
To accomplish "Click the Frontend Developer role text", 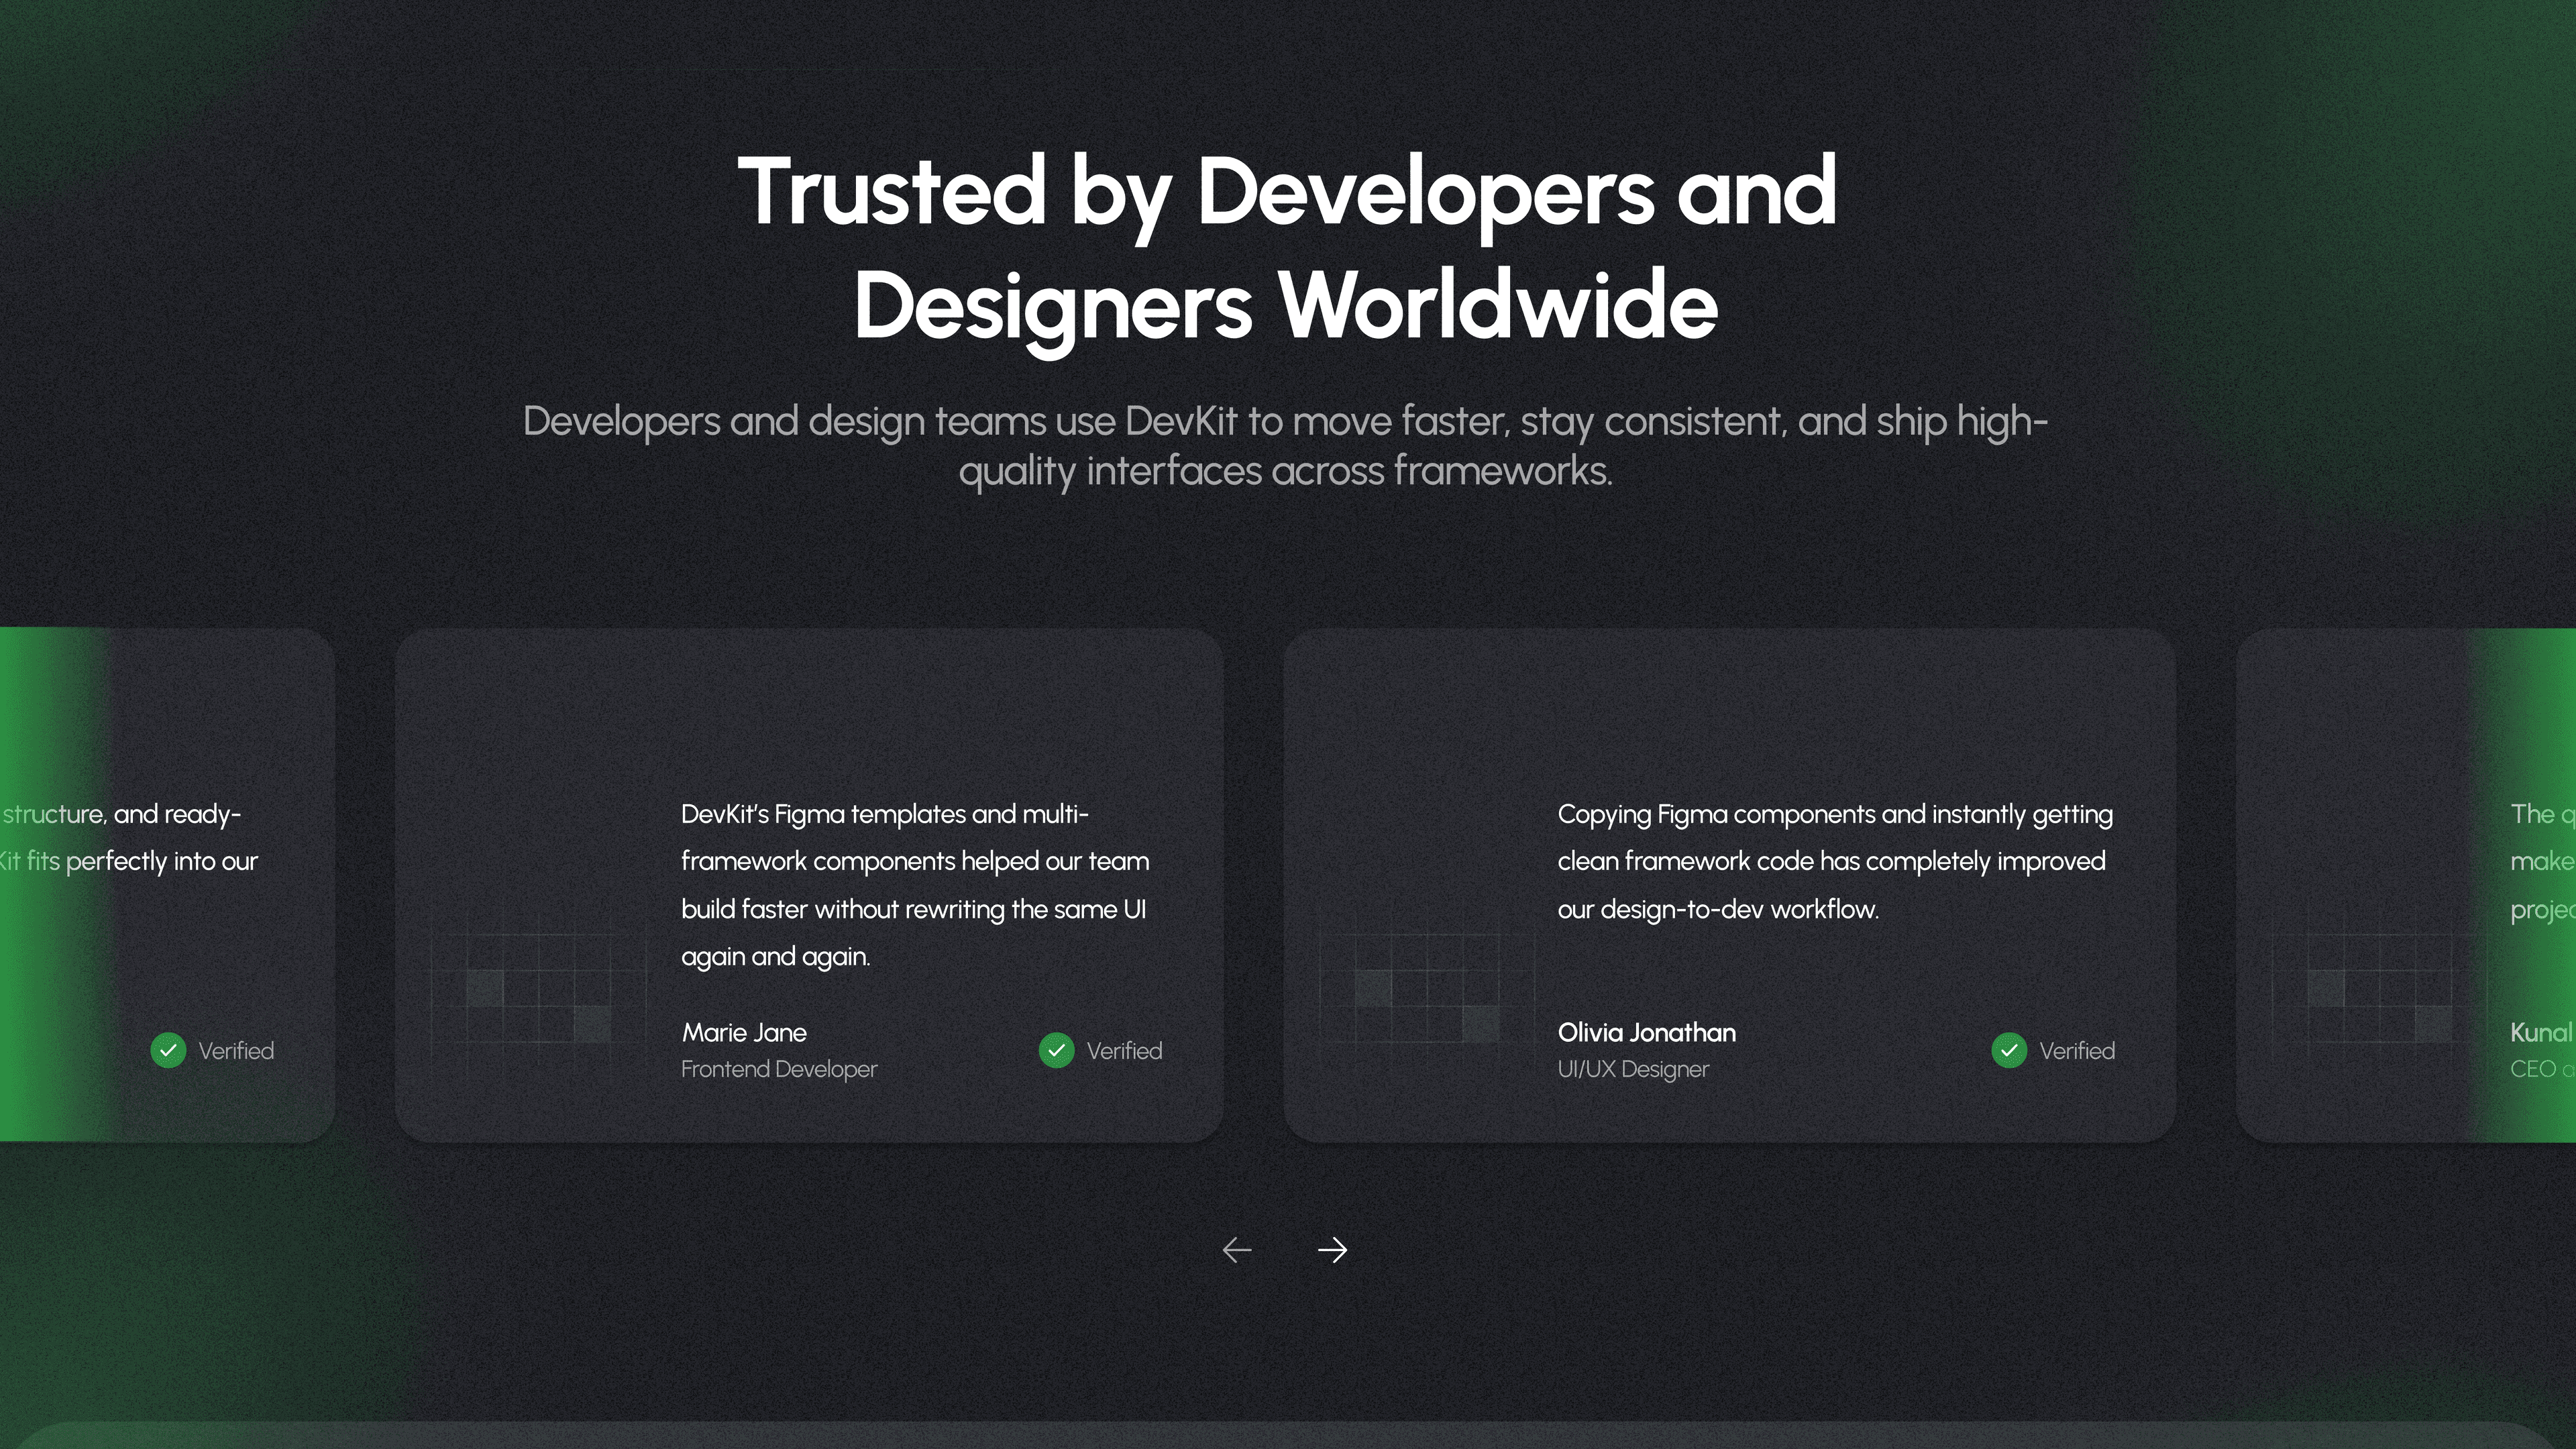I will click(779, 1069).
